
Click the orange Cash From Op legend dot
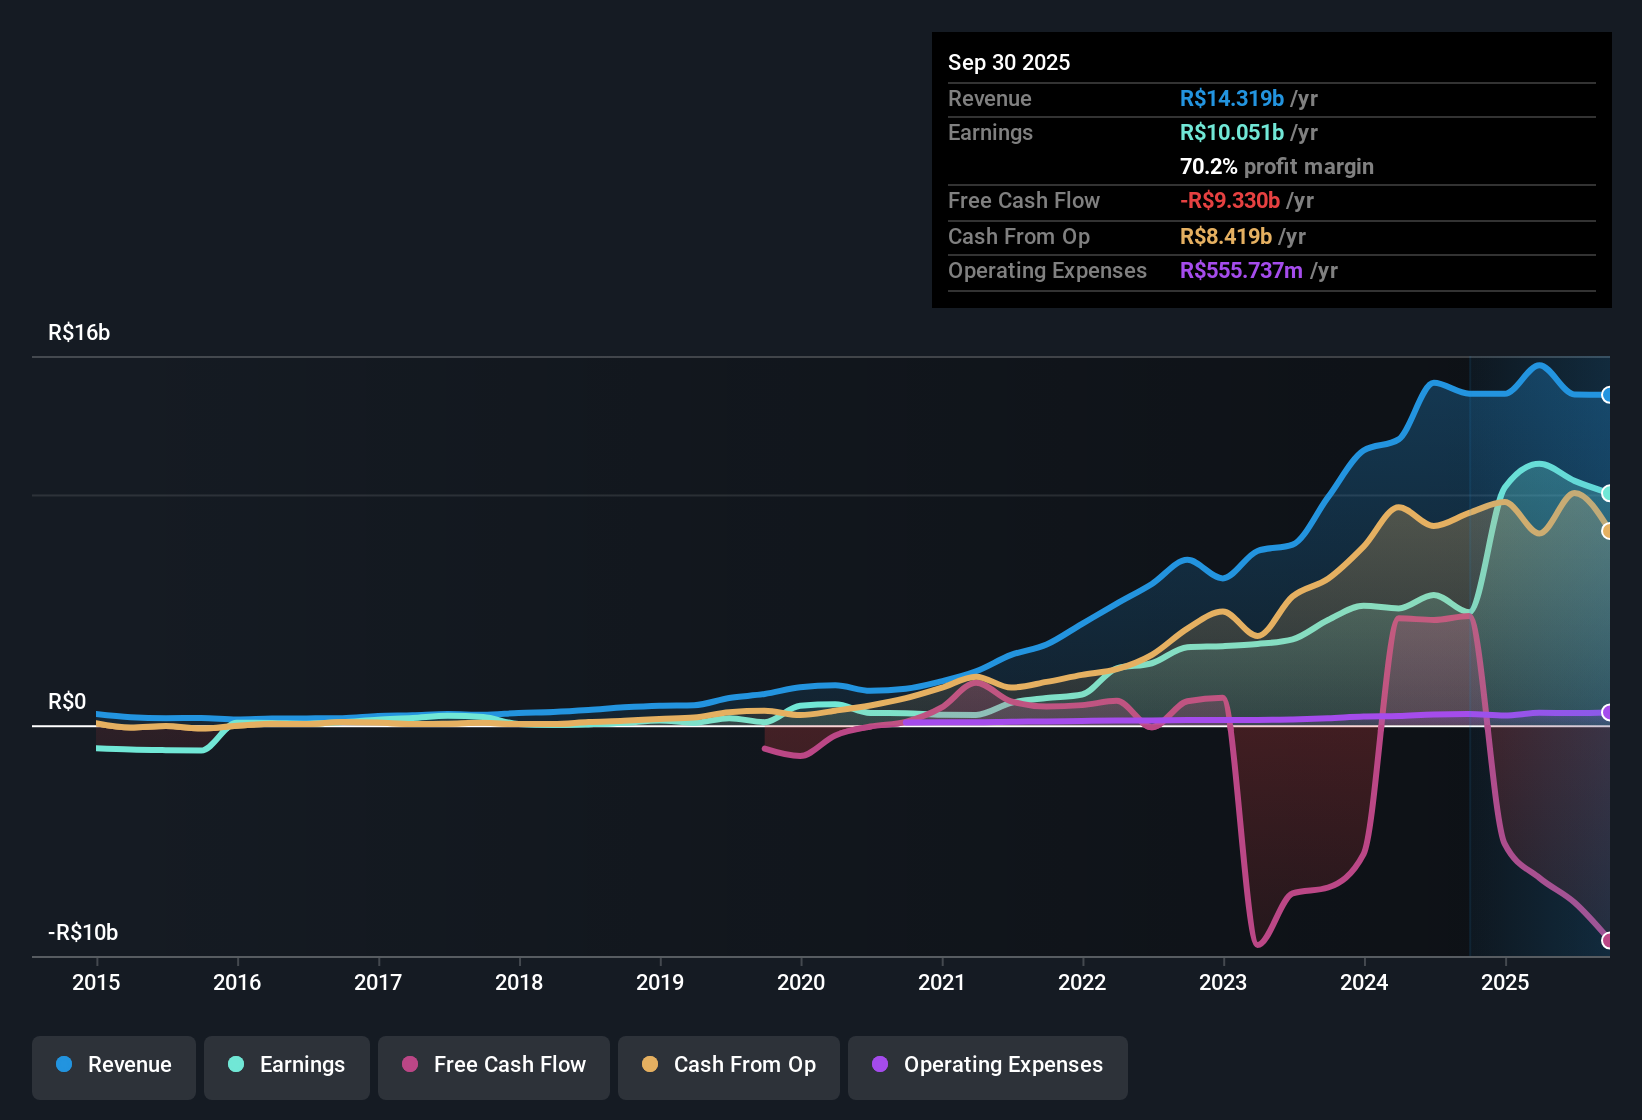click(650, 1065)
